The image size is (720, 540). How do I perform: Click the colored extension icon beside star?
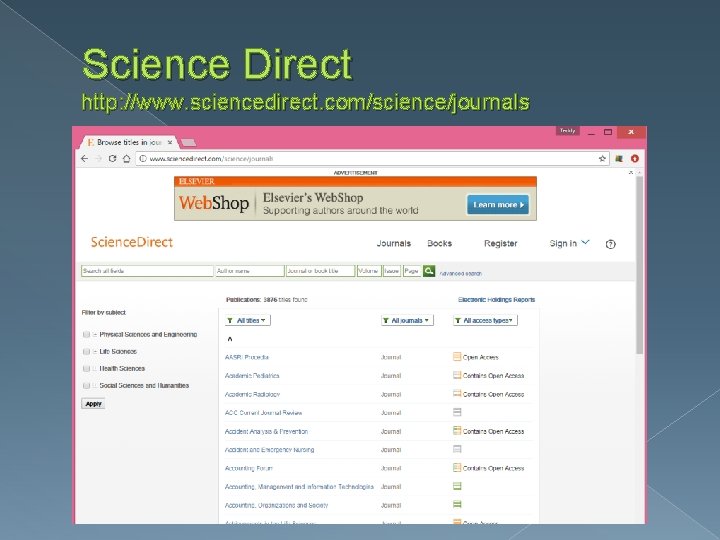619,158
